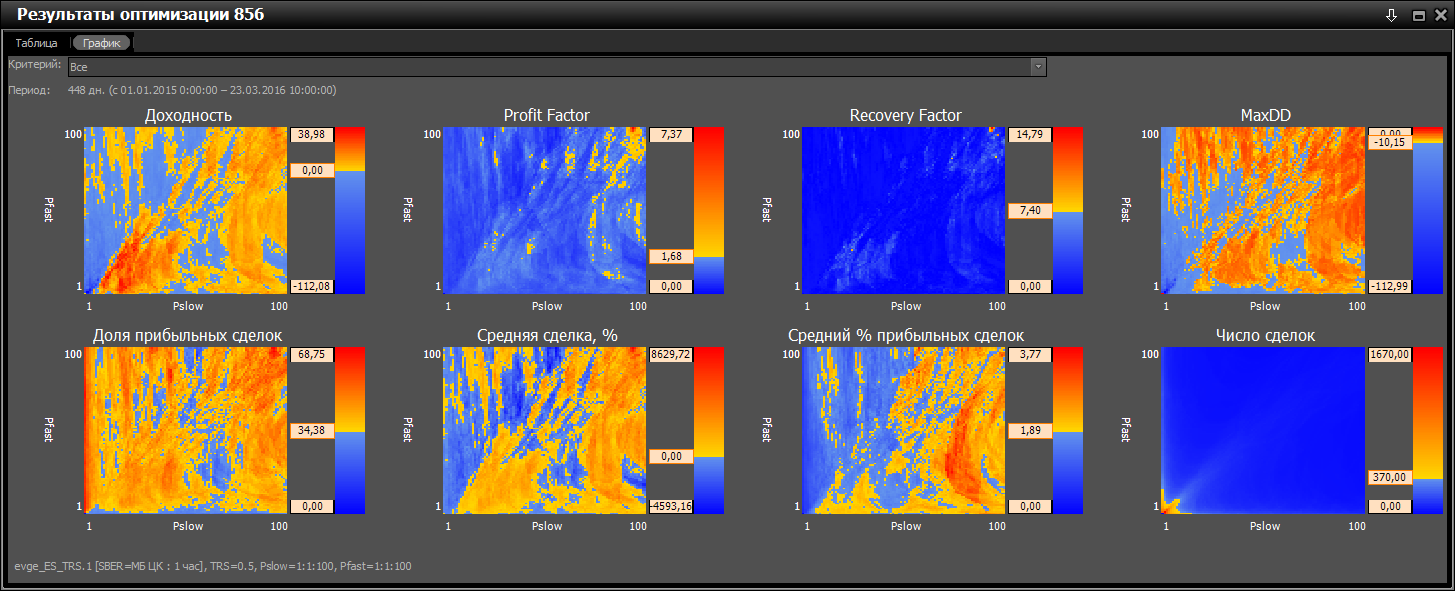Switch to the Таблица tab
Viewport: 1455px width, 591px height.
tap(37, 43)
